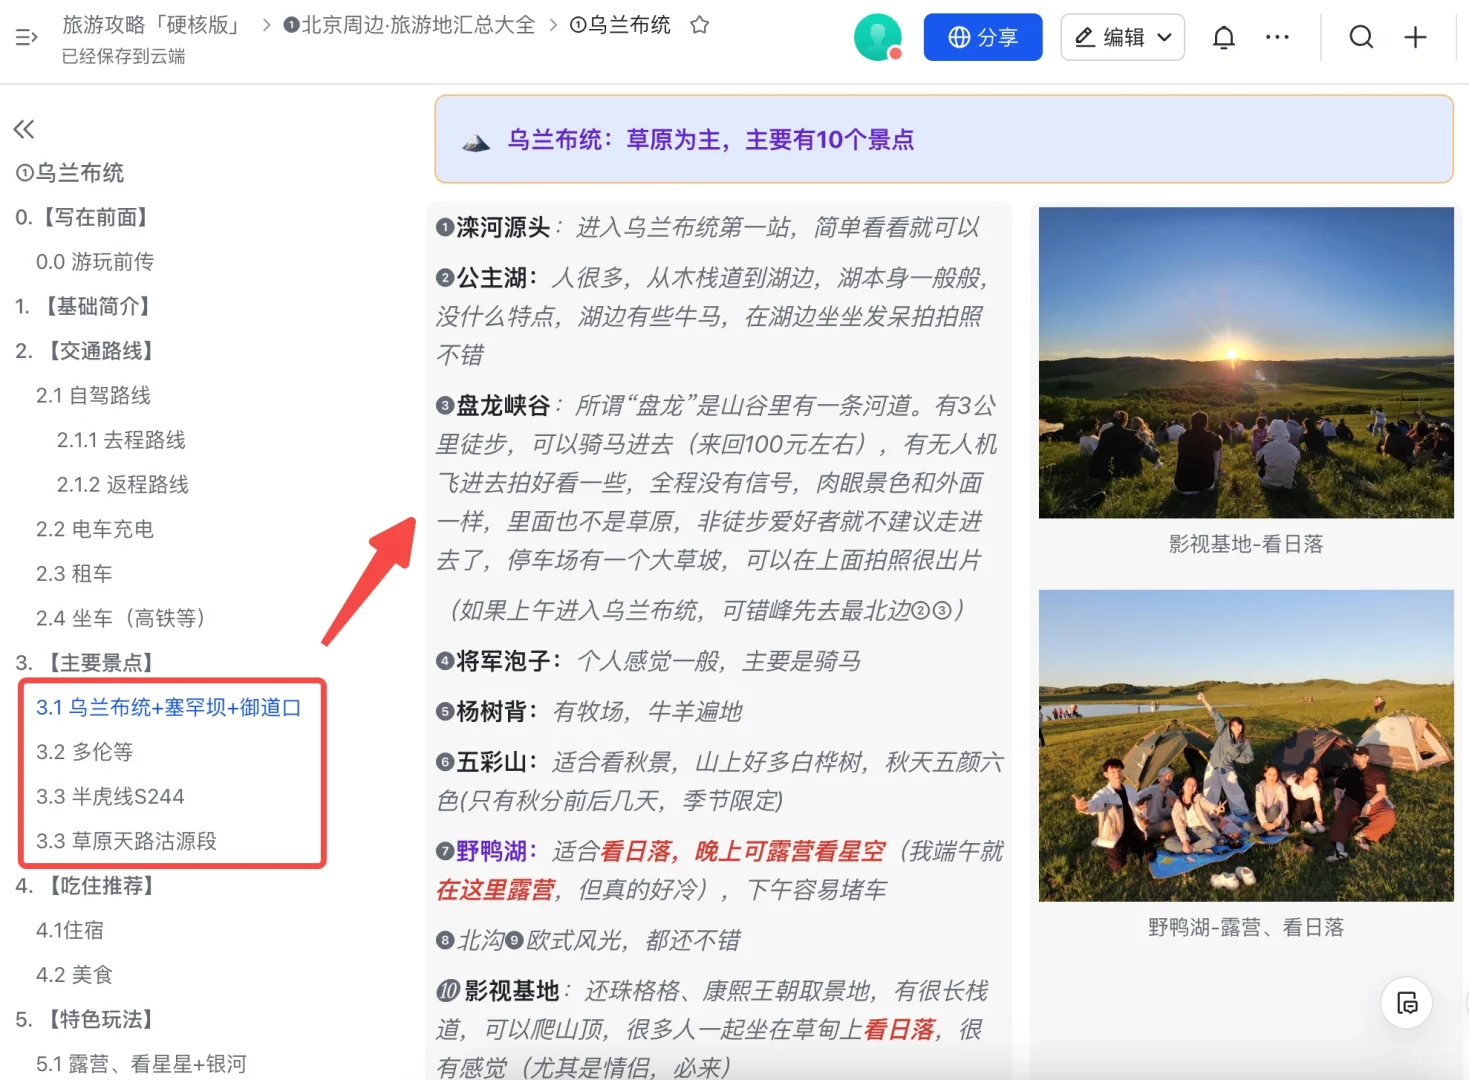Click the text ❷公主湖

pyautogui.click(x=487, y=277)
